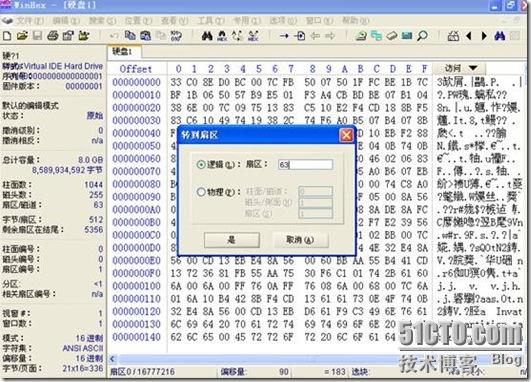Image resolution: width=531 pixels, height=382 pixels.
Task: Click the 8.0 GB total capacity value
Action: coord(90,160)
